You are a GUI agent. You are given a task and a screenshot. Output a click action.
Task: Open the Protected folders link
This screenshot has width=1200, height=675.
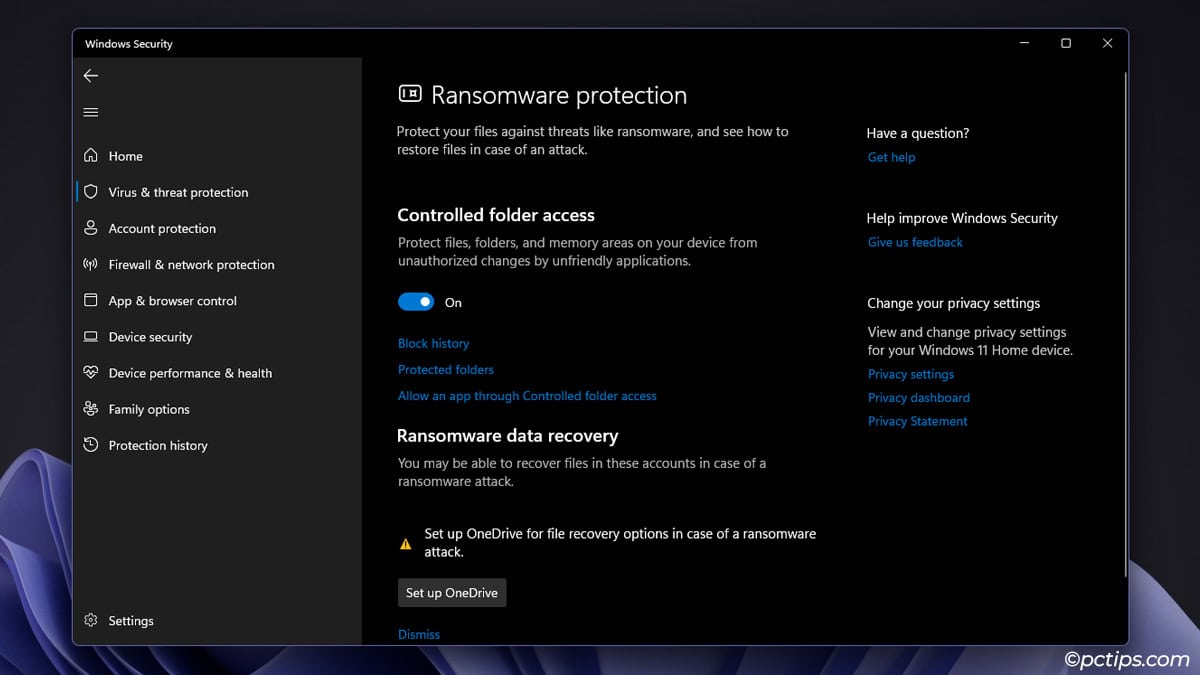tap(446, 369)
